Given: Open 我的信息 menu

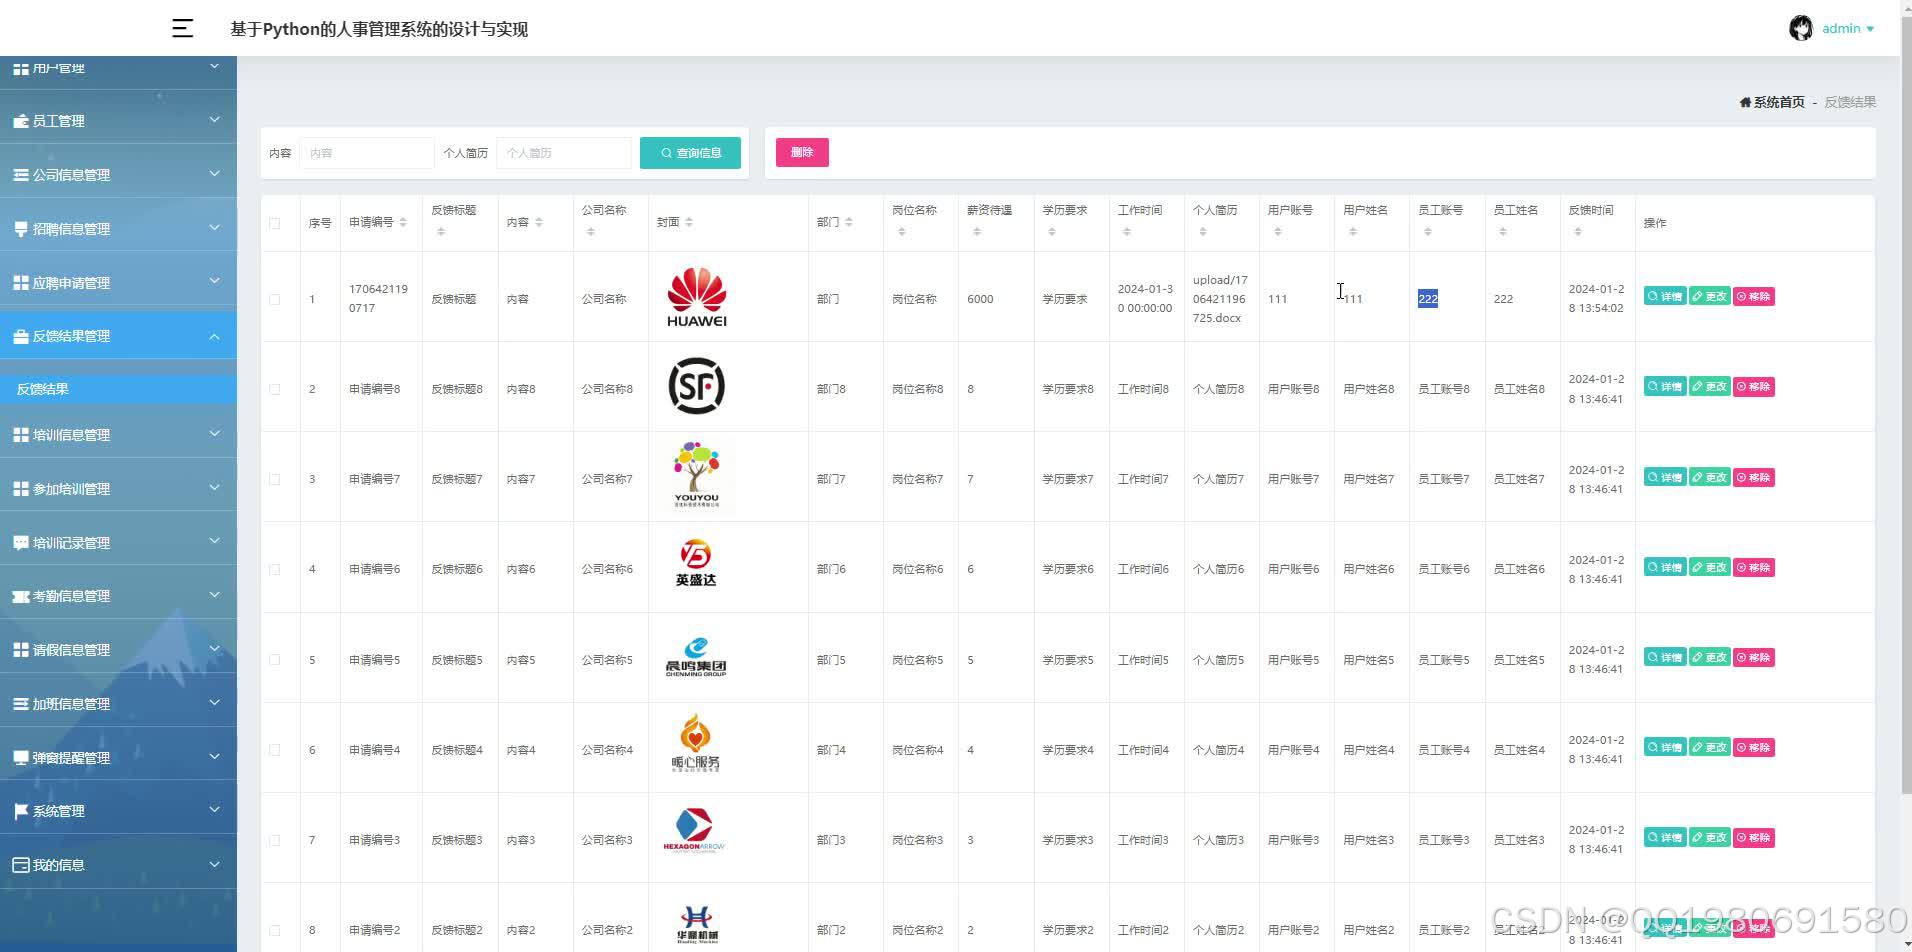Looking at the screenshot, I should pos(118,865).
